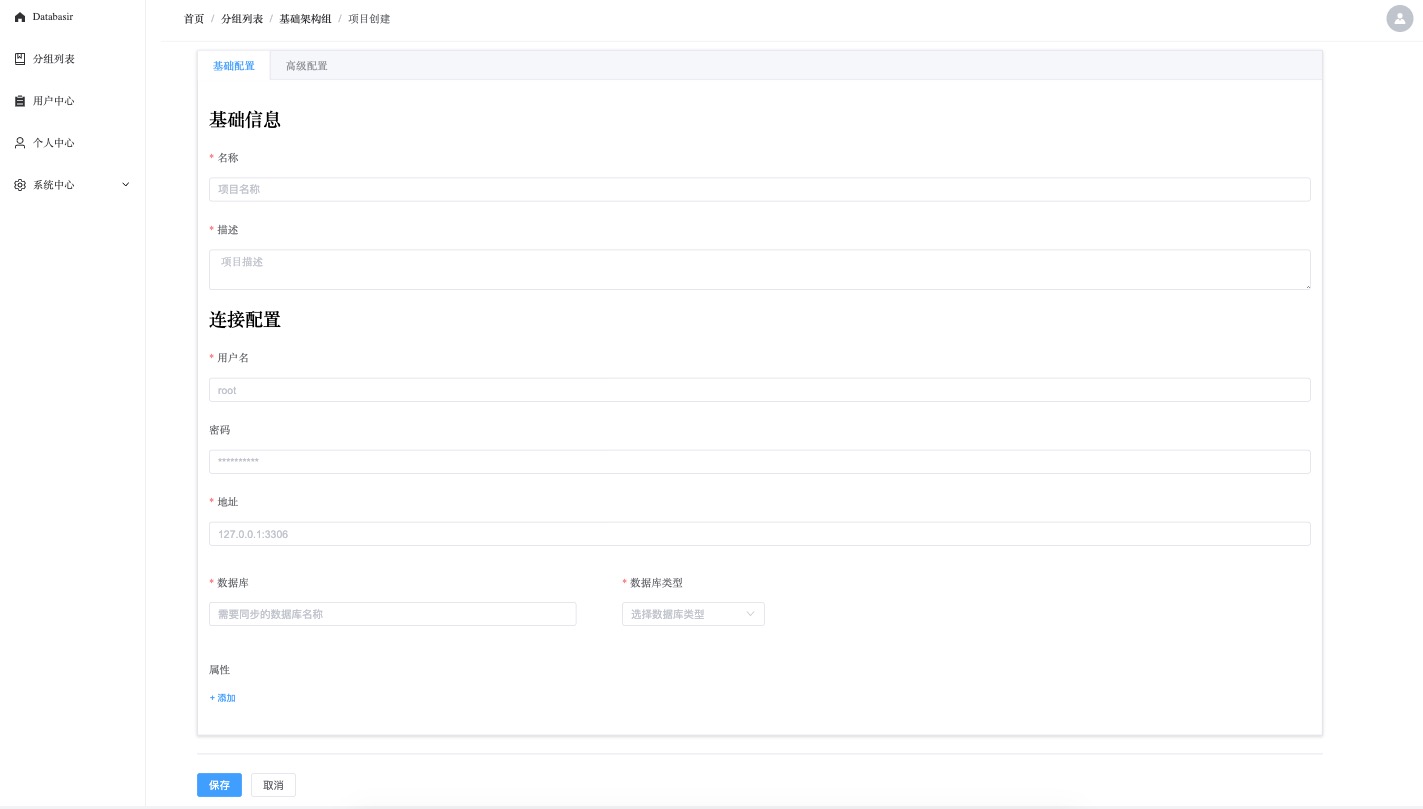
Task: Go to 基础架构组 in the breadcrumb
Action: click(305, 19)
